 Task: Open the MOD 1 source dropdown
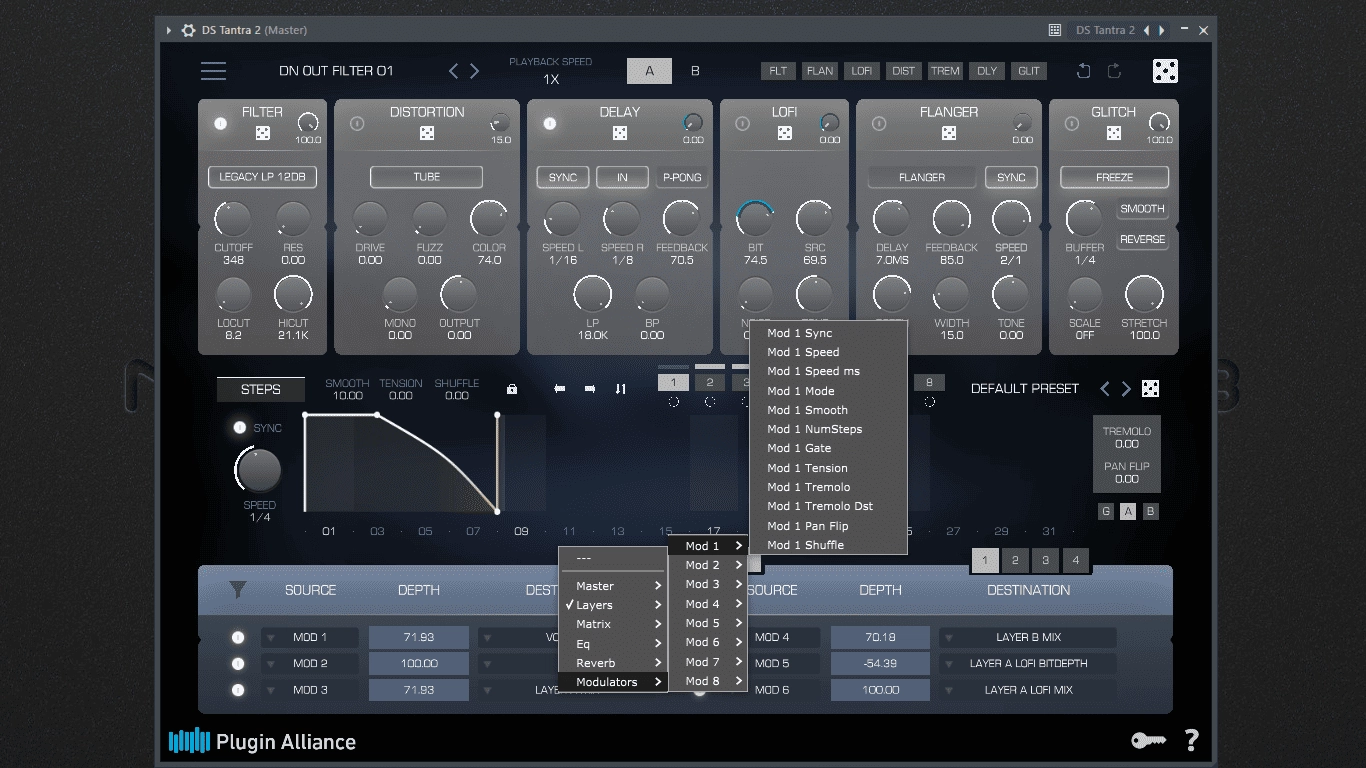(310, 637)
